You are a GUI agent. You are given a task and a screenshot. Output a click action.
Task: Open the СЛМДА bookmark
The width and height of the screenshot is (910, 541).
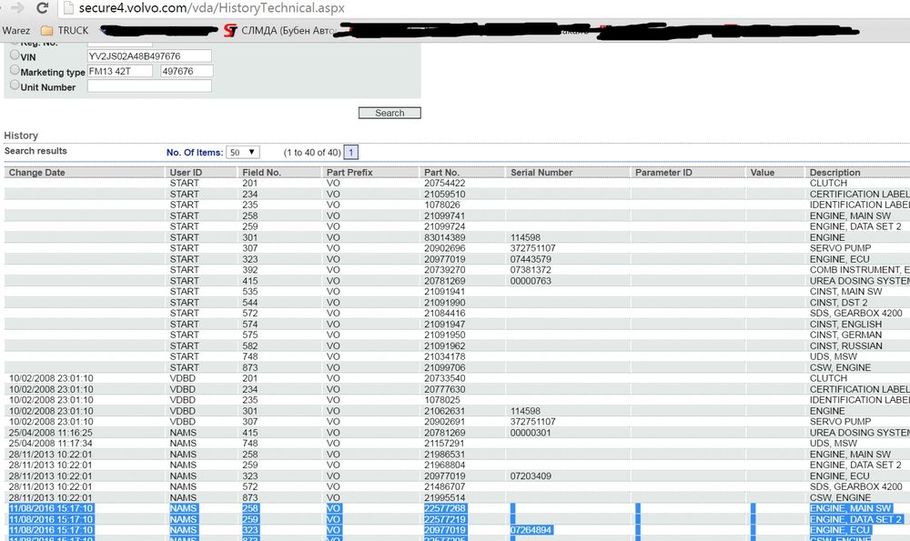(279, 31)
